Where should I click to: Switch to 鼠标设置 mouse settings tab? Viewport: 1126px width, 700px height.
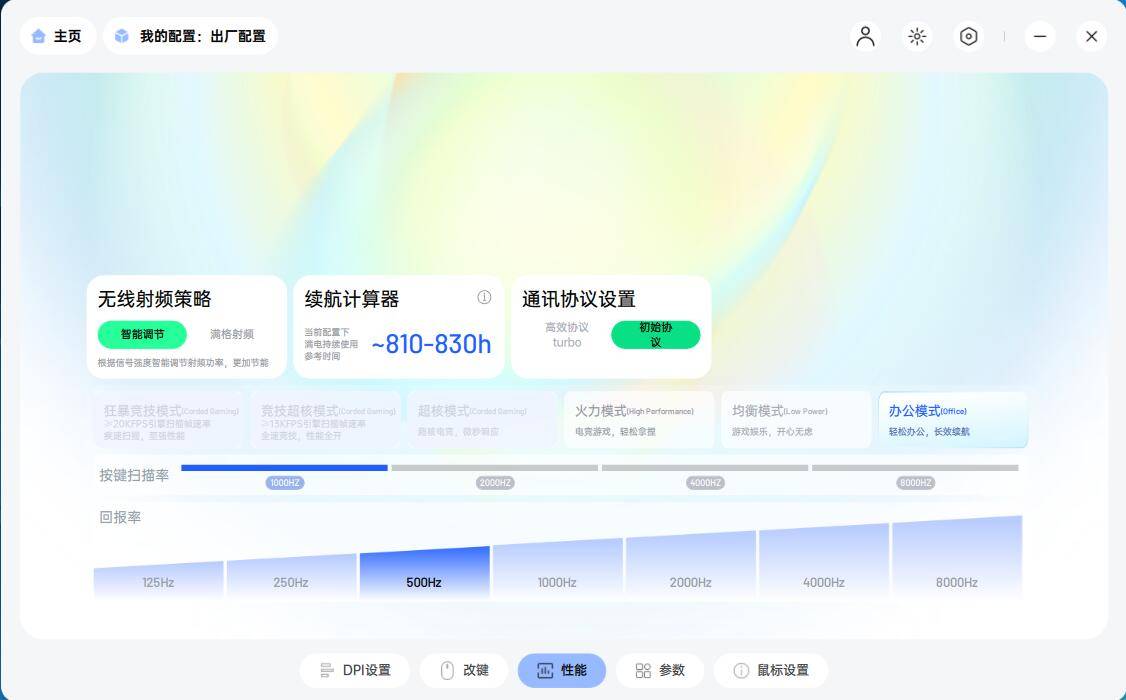[771, 671]
